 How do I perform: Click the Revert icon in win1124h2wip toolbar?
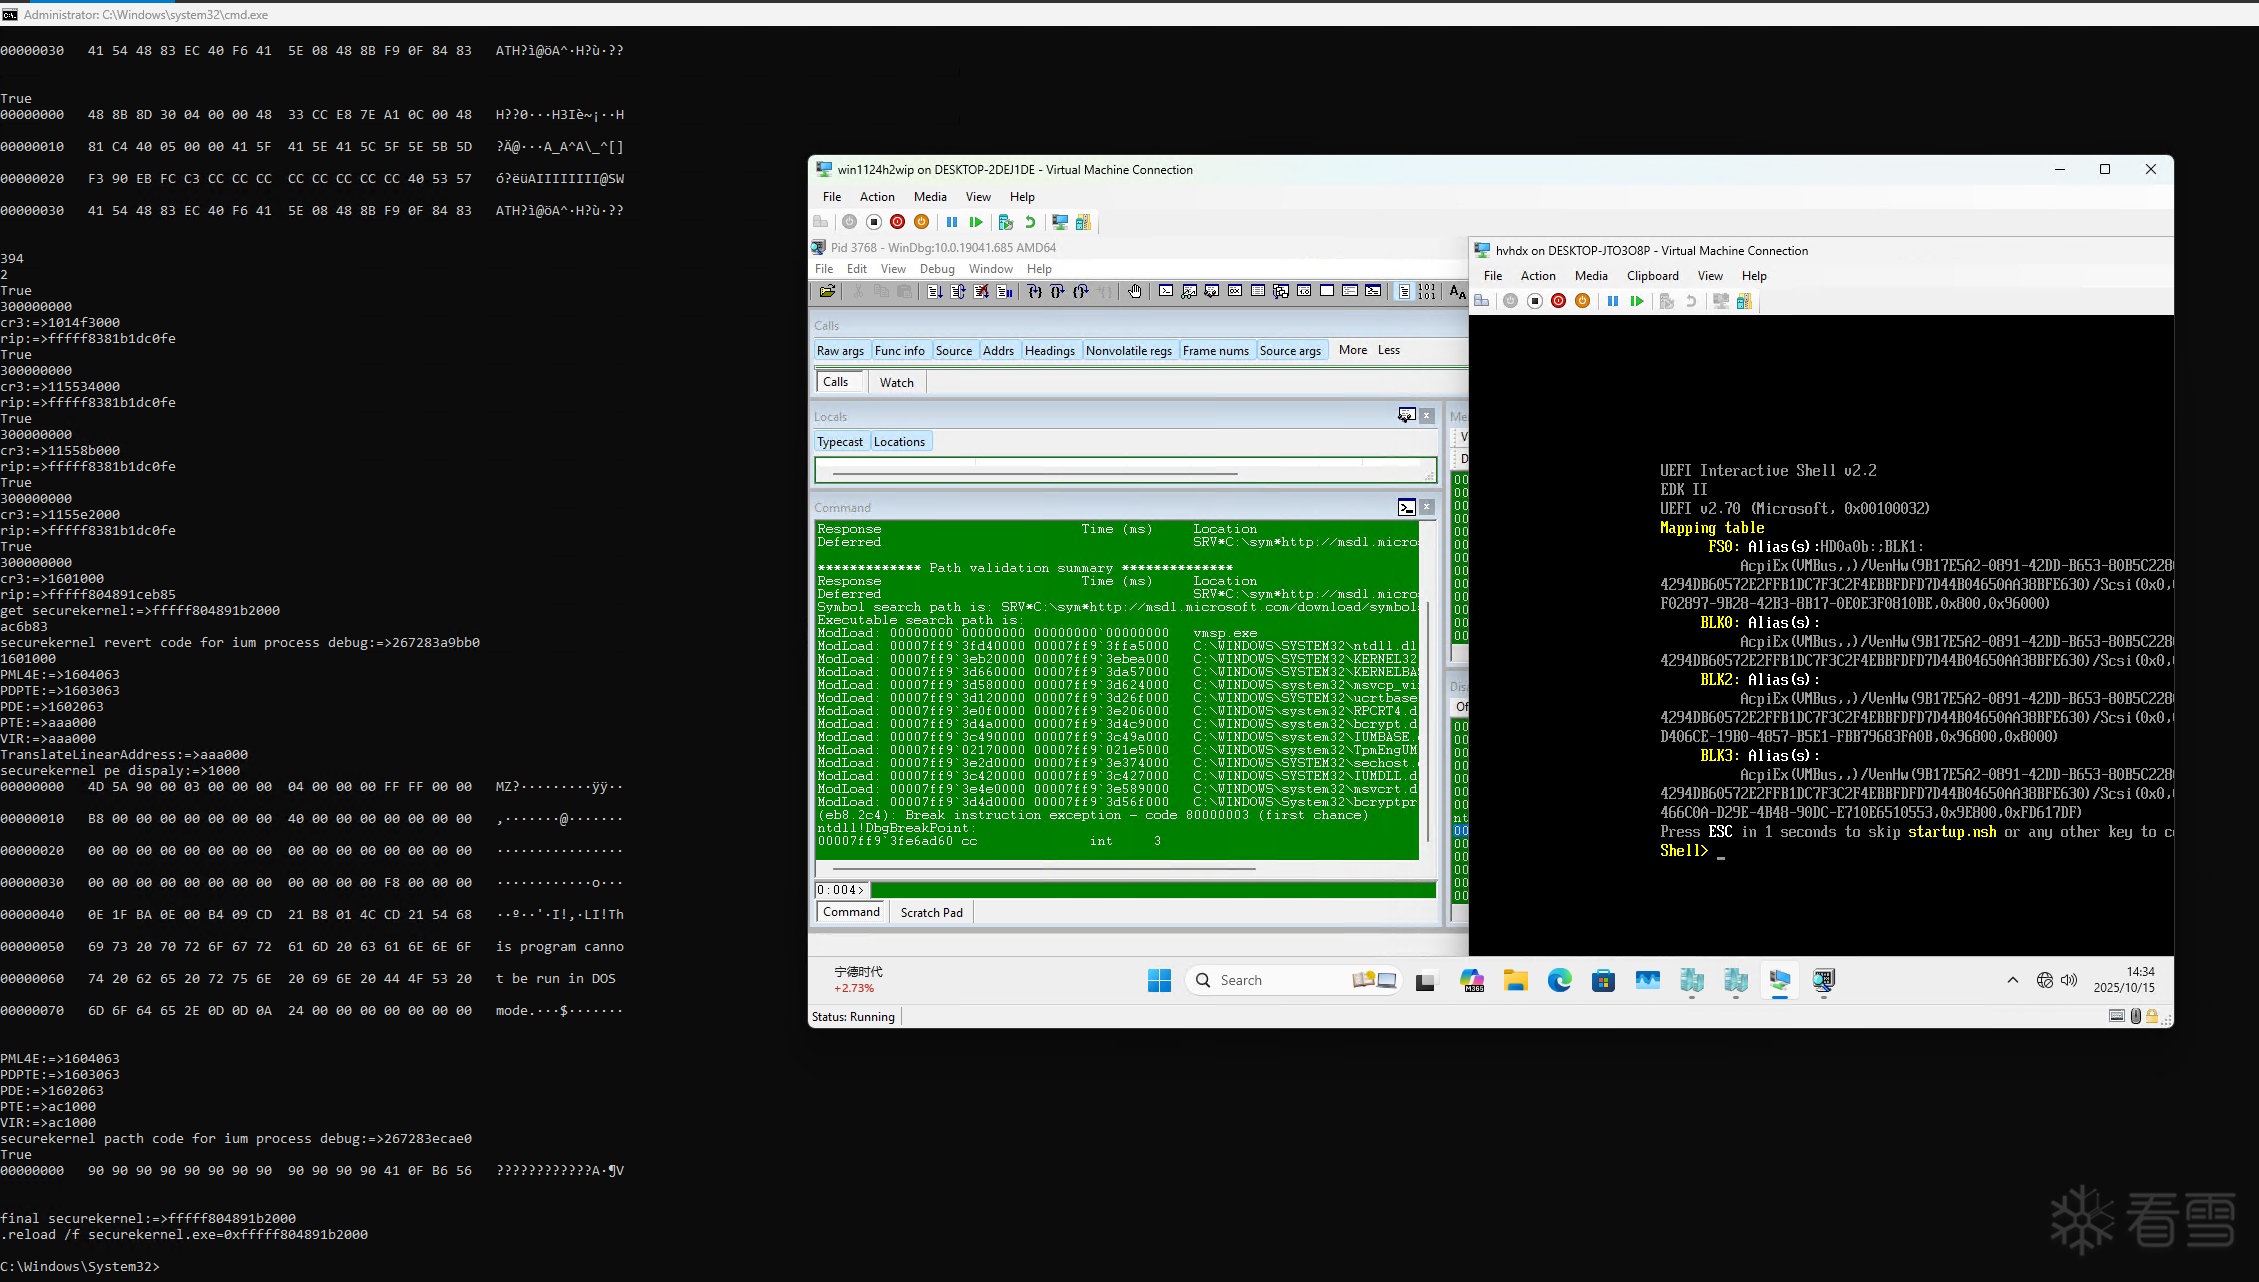pyautogui.click(x=1030, y=222)
